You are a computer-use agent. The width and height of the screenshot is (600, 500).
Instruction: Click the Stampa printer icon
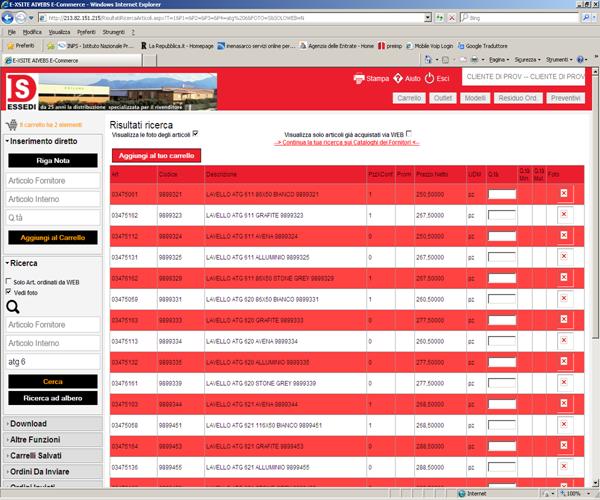point(359,78)
